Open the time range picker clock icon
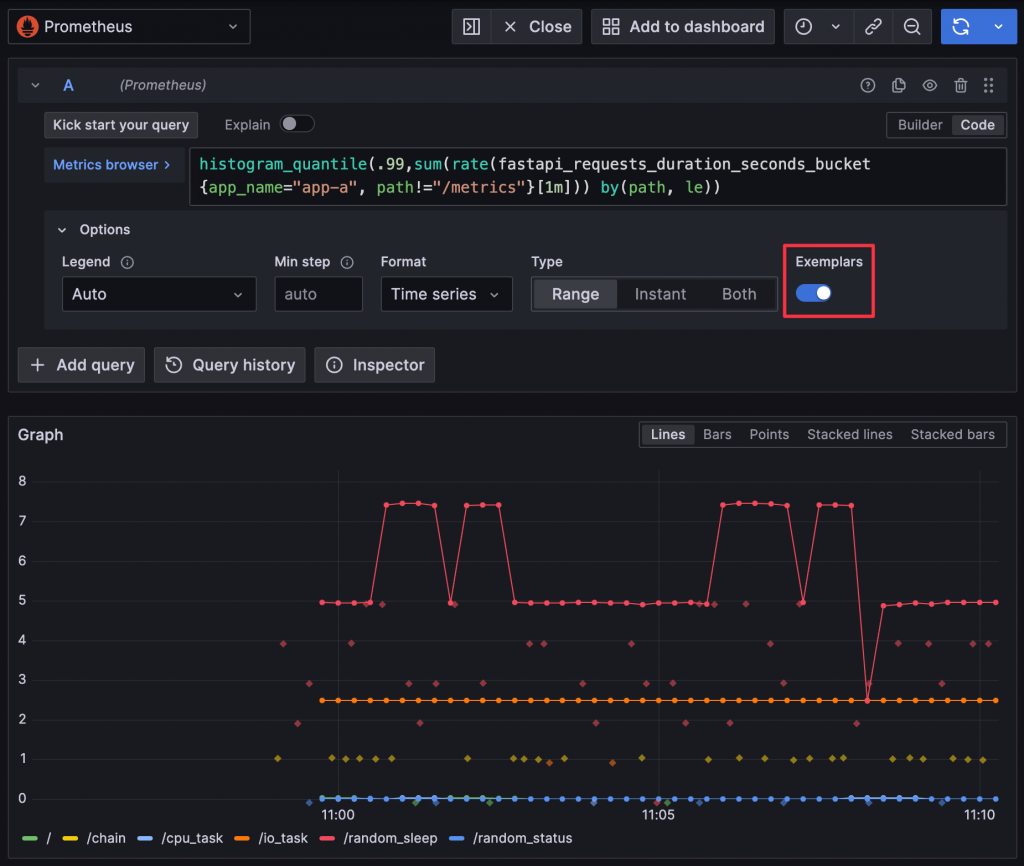This screenshot has width=1024, height=866. [803, 27]
